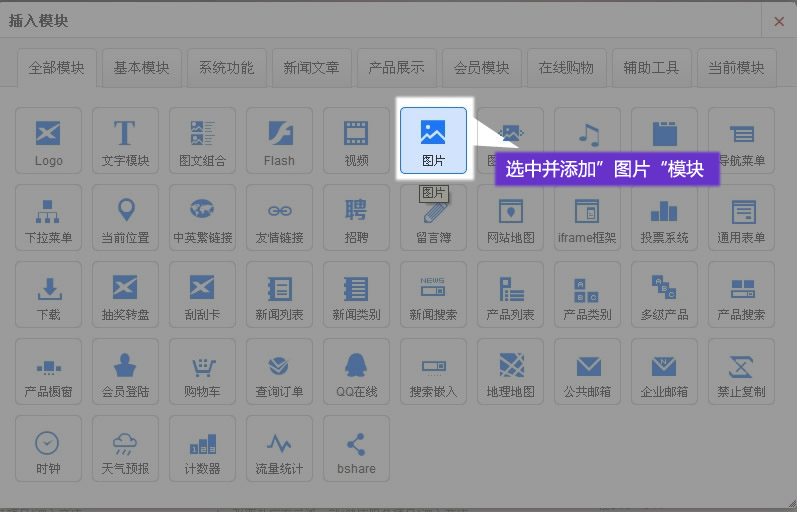
Task: Open the 当前模块 tab
Action: (x=736, y=68)
